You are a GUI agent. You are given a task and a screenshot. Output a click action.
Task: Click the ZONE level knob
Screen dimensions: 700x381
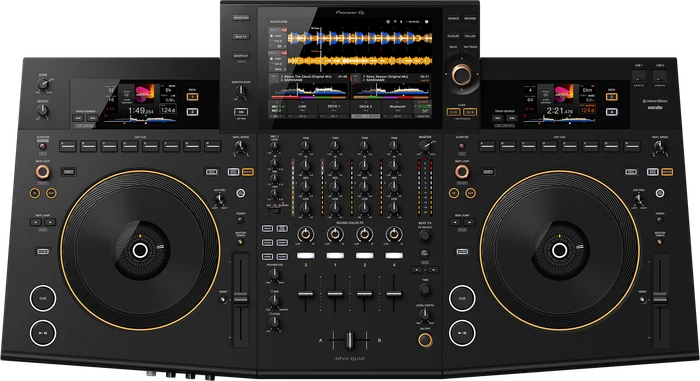coord(43,84)
